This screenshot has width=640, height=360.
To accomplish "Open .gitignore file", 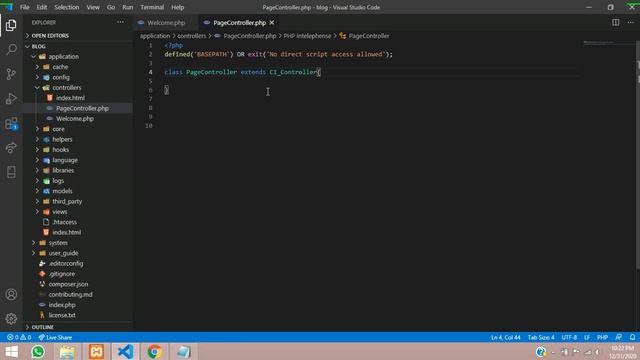I will point(62,274).
